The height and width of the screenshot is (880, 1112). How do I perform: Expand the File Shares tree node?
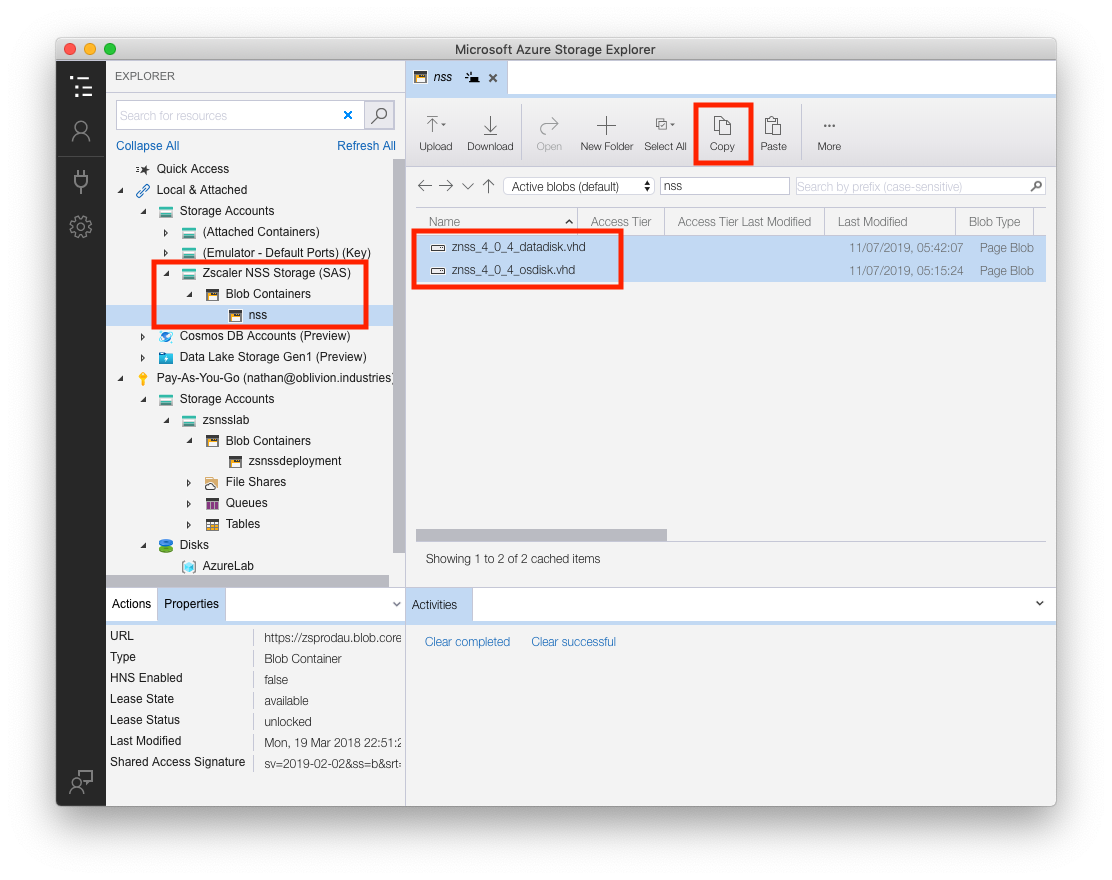coord(189,483)
